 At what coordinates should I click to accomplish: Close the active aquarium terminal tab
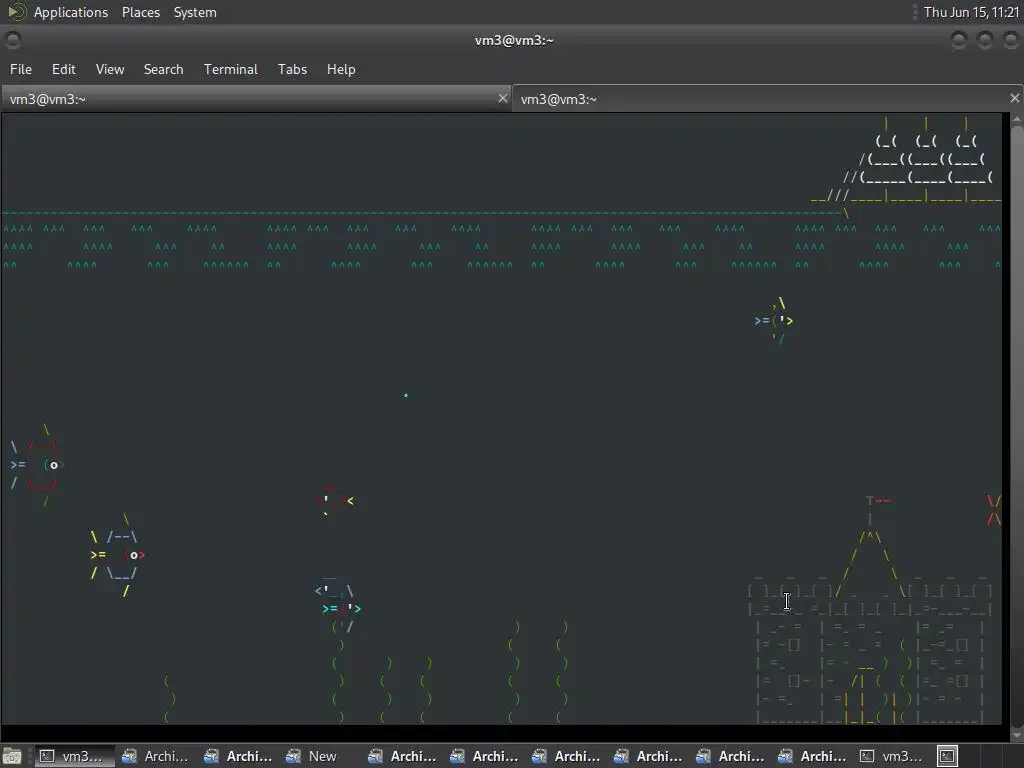[x=1014, y=98]
